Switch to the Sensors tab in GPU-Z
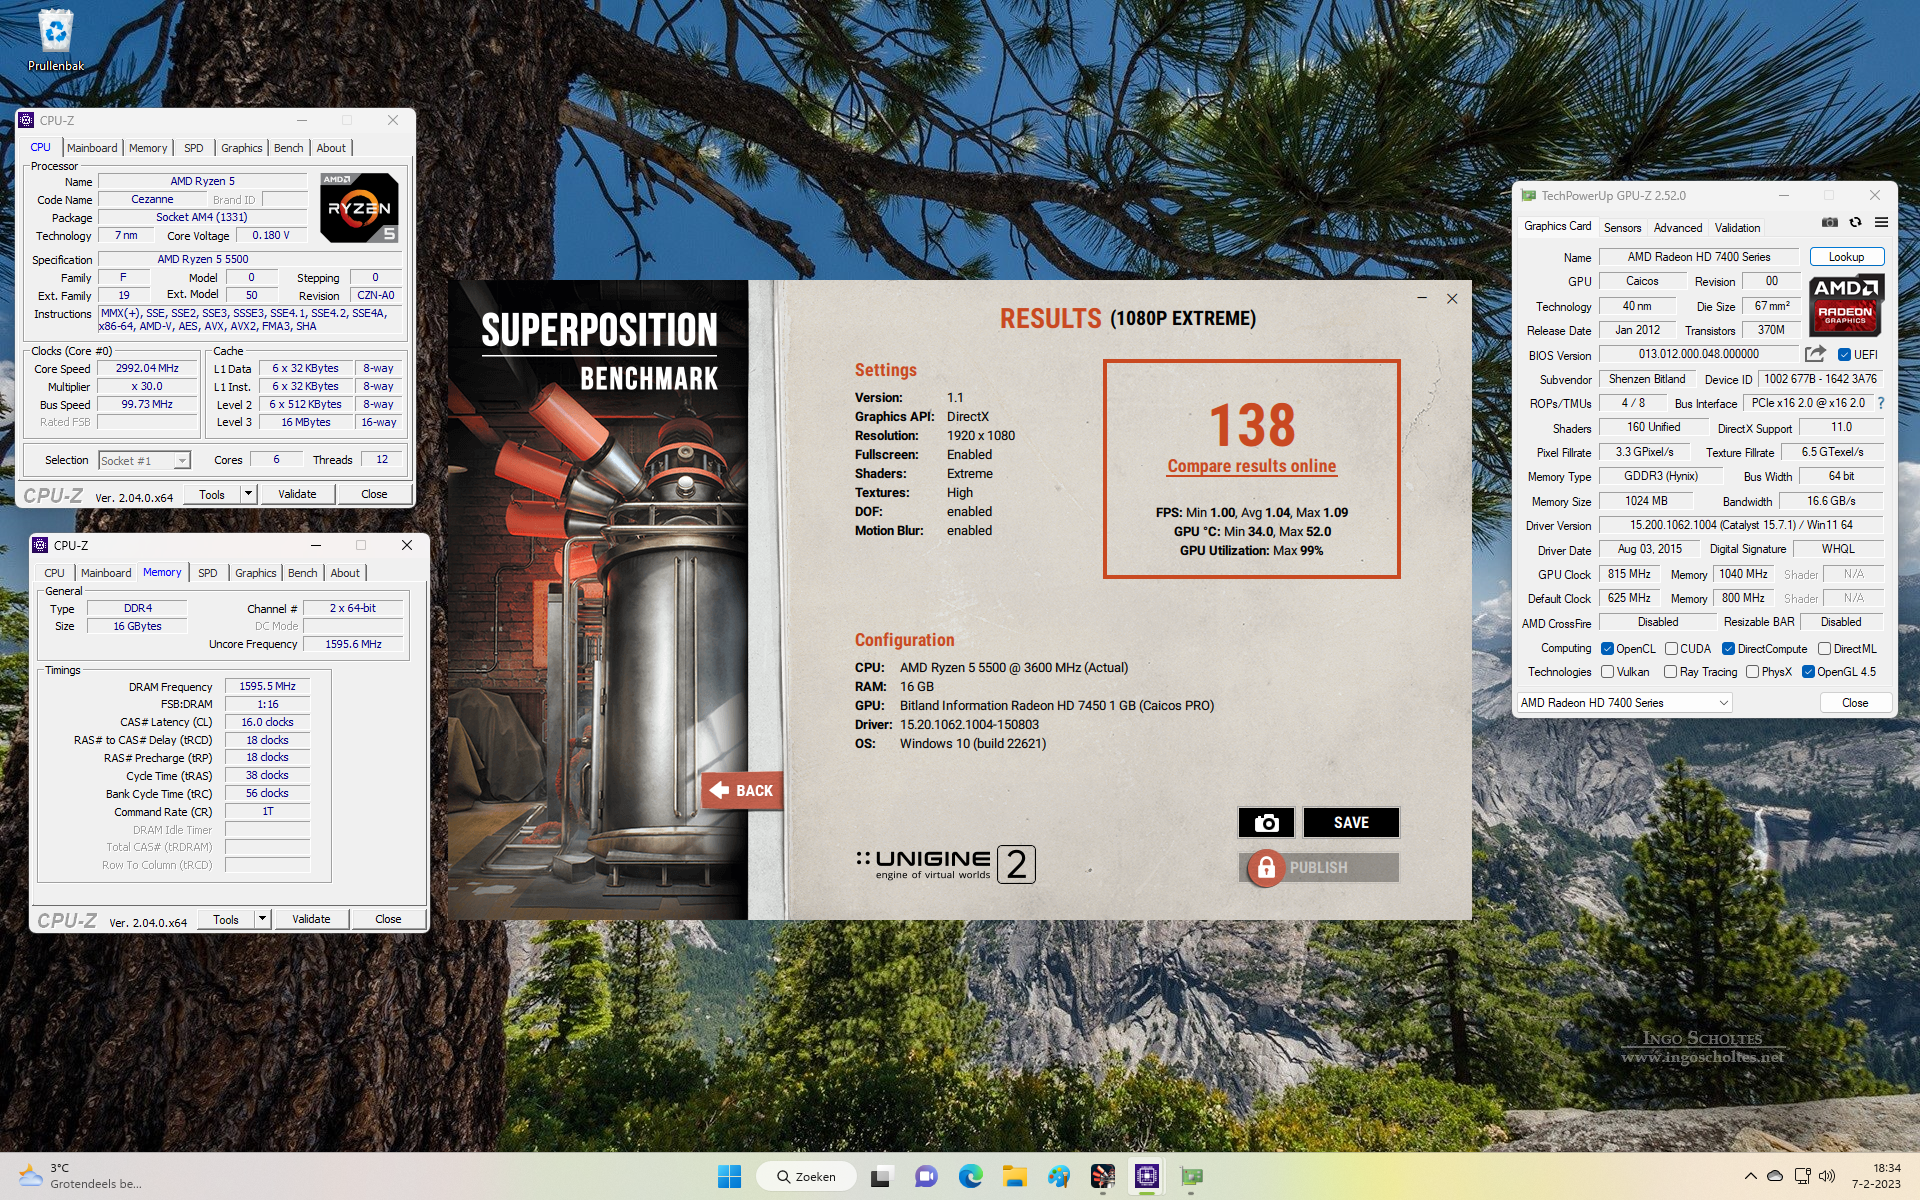This screenshot has width=1920, height=1200. click(x=1622, y=228)
